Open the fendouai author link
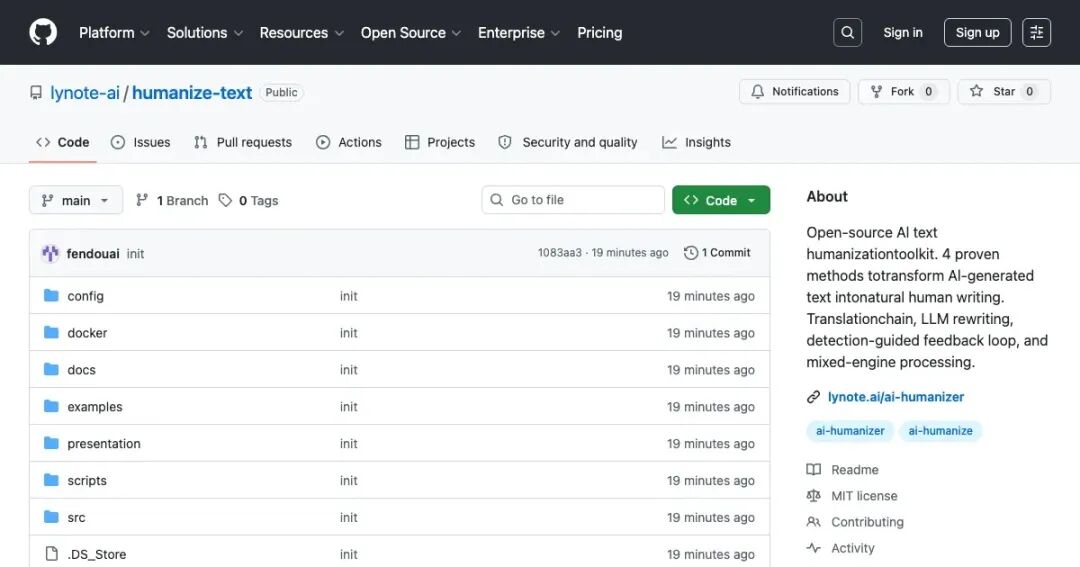 pos(93,254)
